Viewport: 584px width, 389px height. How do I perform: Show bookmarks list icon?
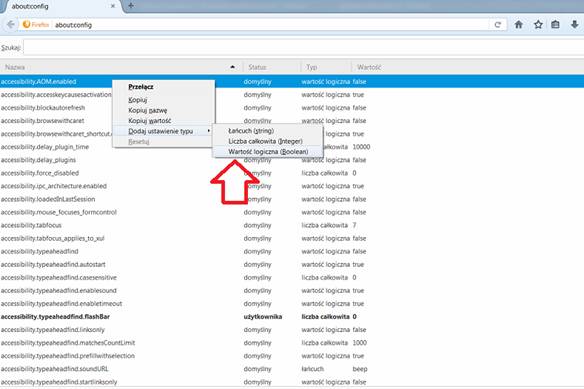pos(555,25)
